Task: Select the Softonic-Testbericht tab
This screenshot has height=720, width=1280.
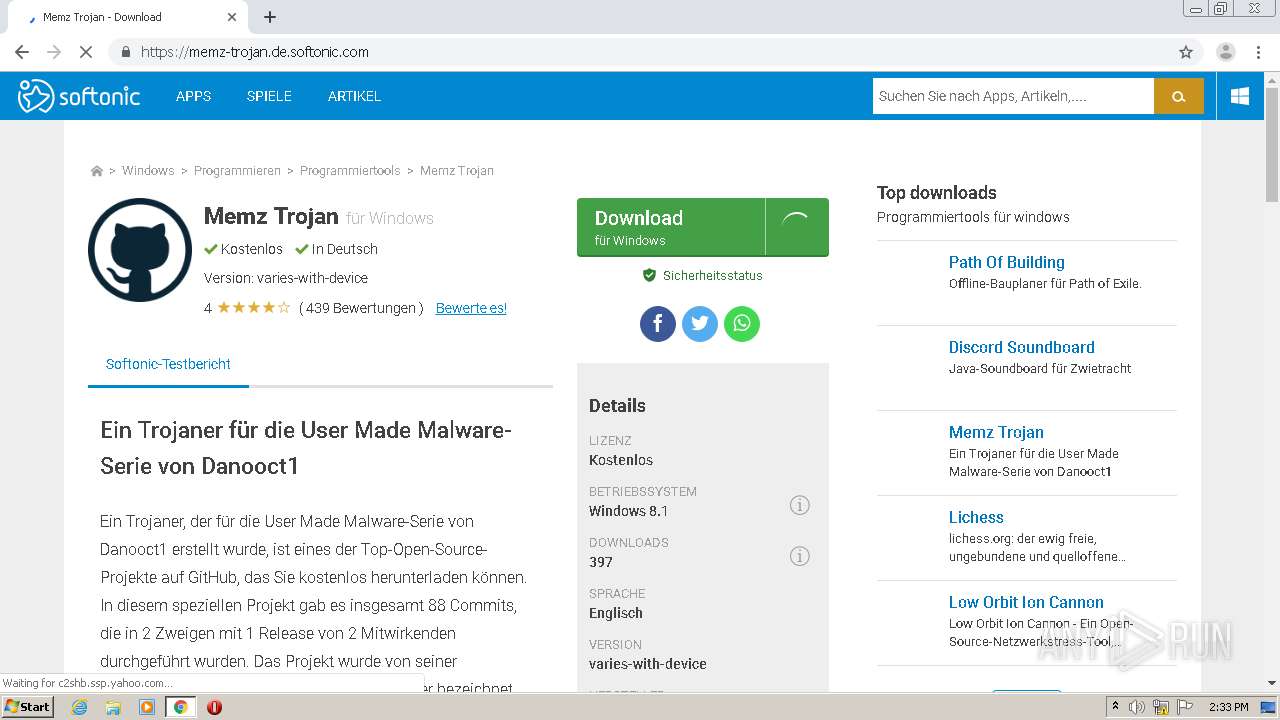Action: (x=168, y=364)
